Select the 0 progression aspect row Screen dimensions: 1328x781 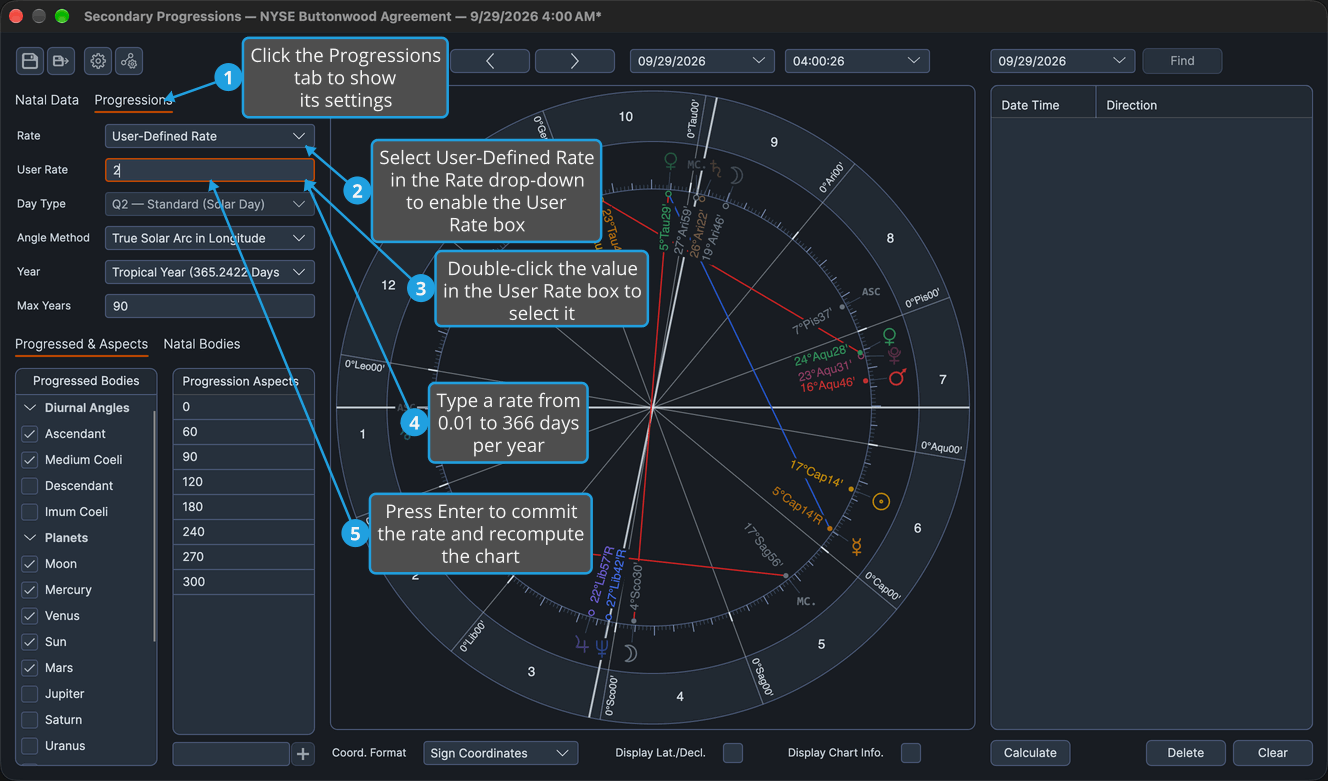click(244, 407)
